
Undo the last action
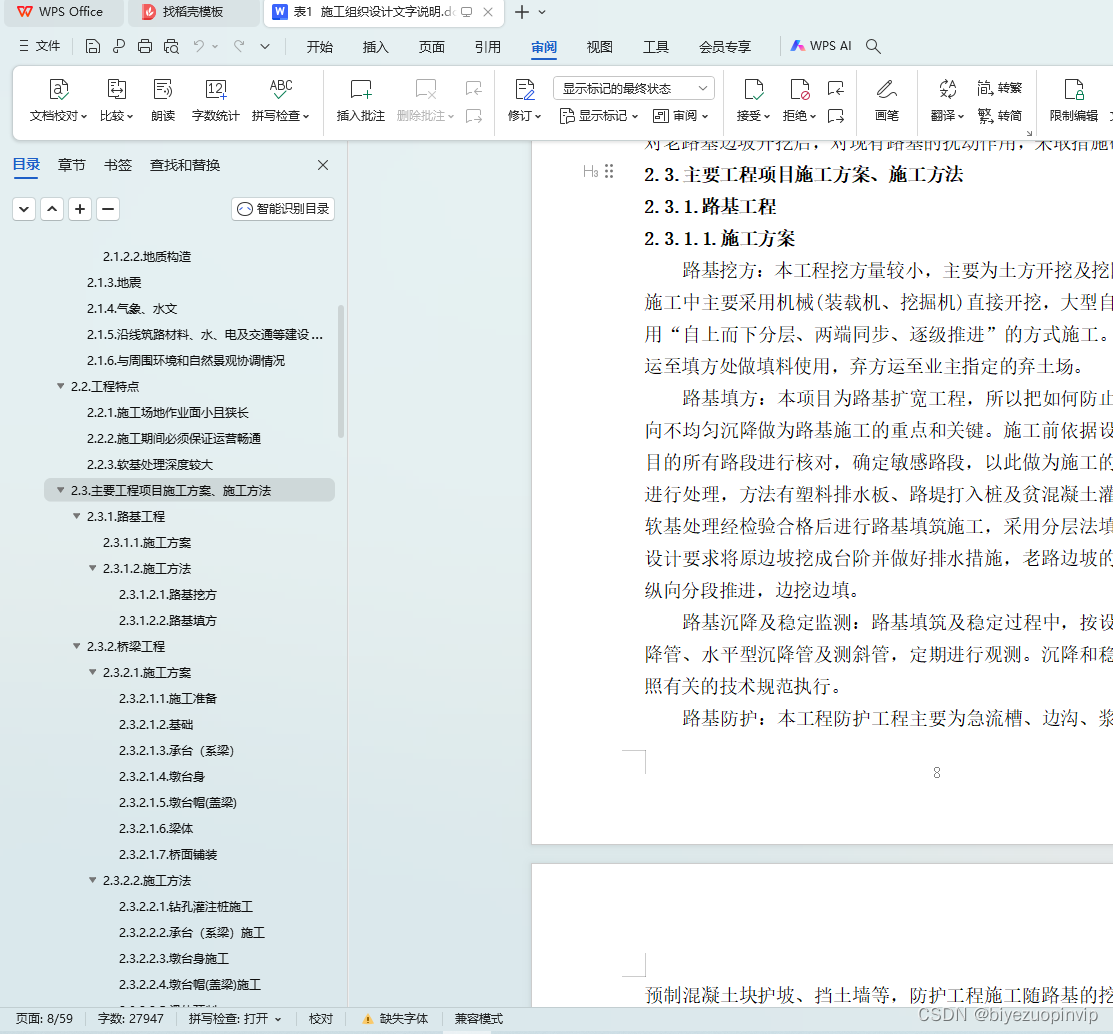click(x=199, y=46)
